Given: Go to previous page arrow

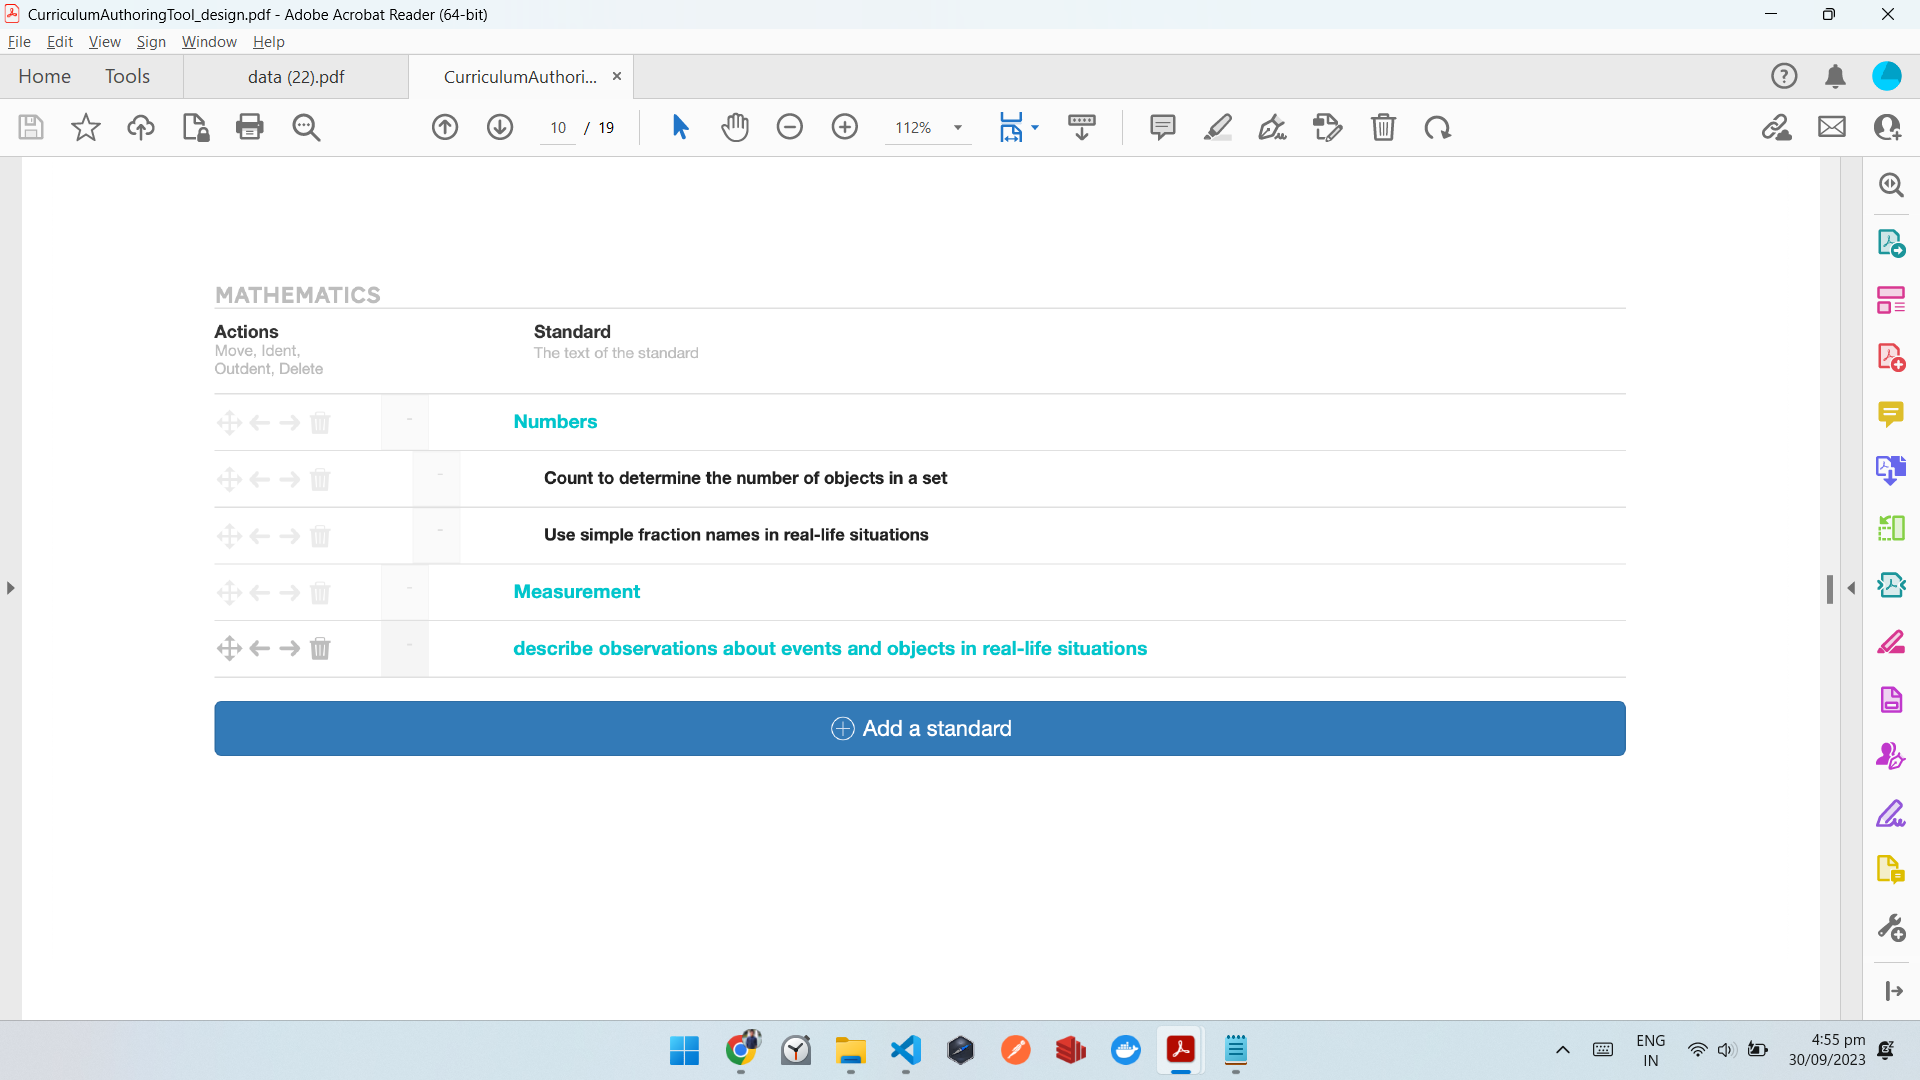Looking at the screenshot, I should tap(445, 127).
